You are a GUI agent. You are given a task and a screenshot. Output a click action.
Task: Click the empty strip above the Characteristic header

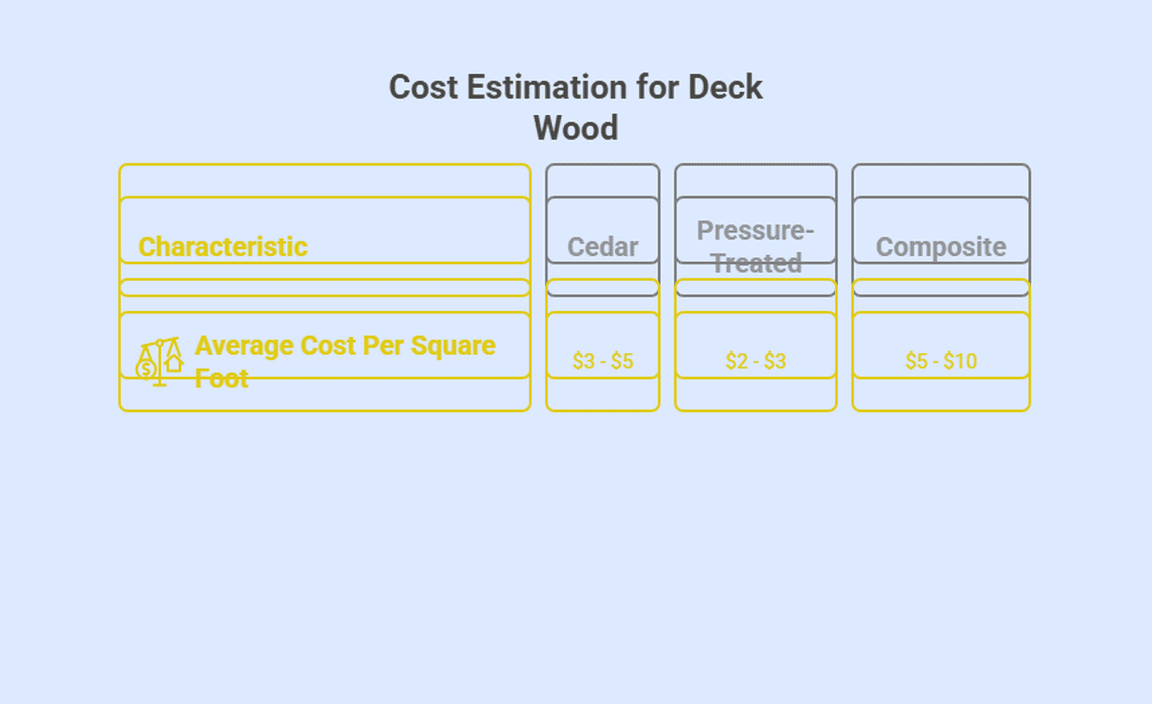324,180
